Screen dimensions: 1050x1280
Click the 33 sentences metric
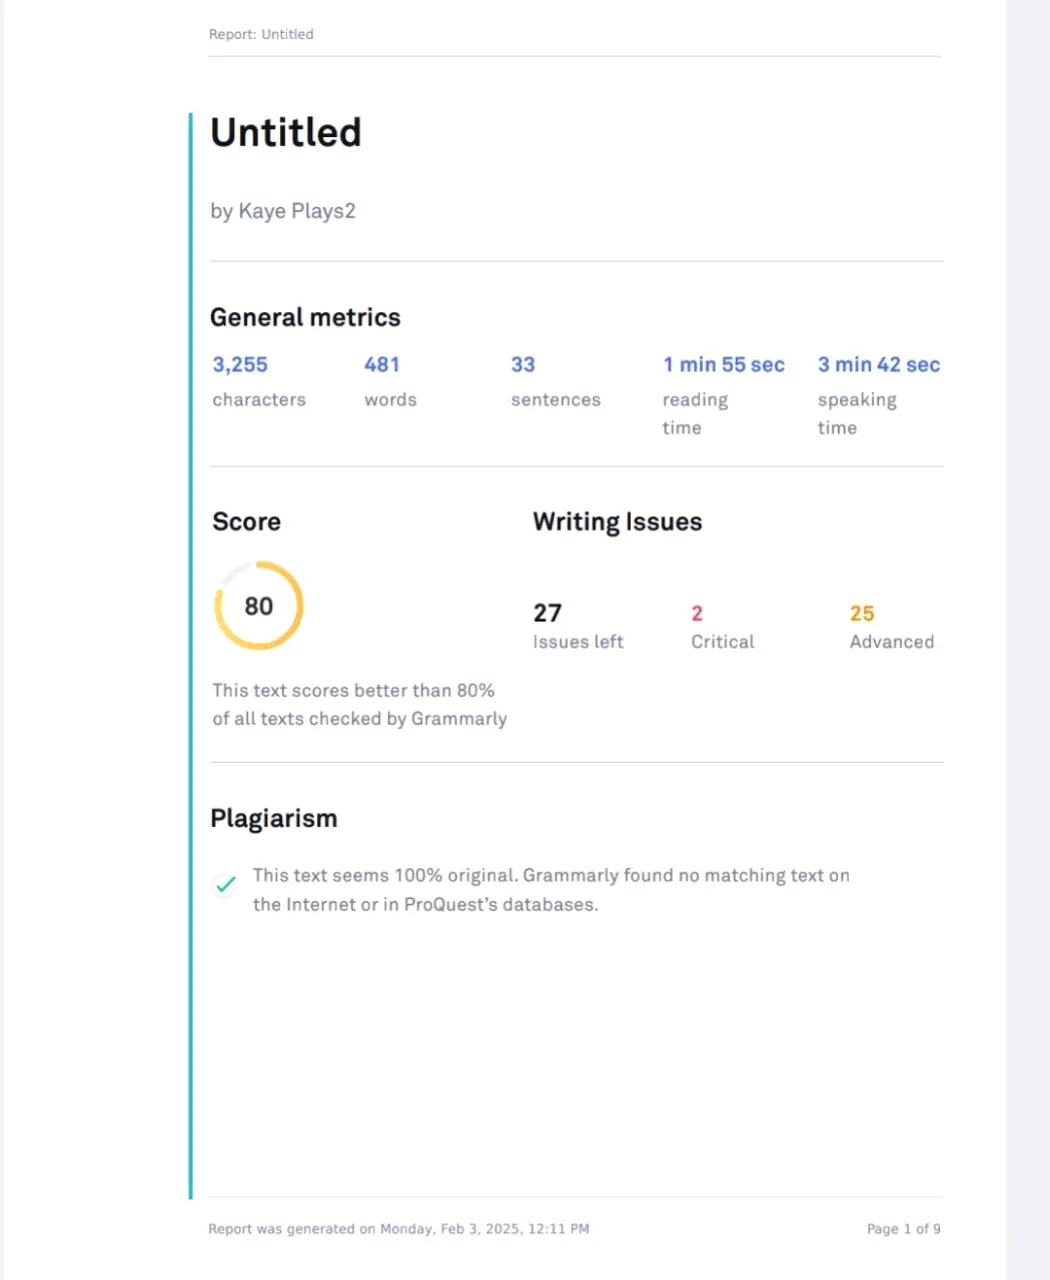[x=523, y=365]
